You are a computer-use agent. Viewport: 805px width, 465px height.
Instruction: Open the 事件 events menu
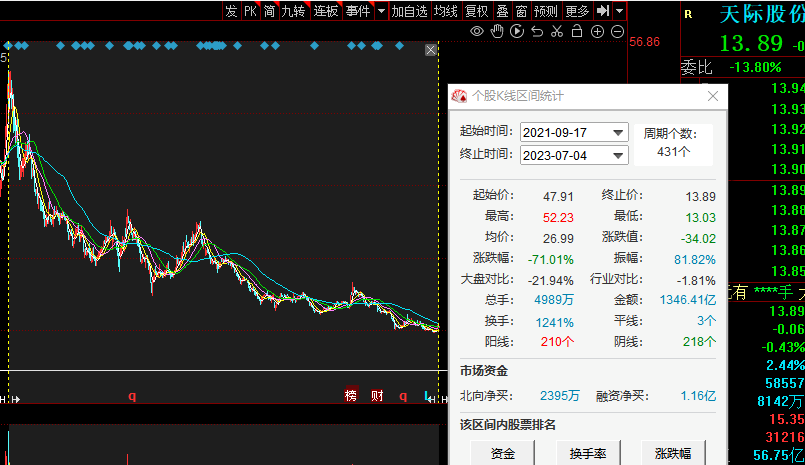[358, 11]
